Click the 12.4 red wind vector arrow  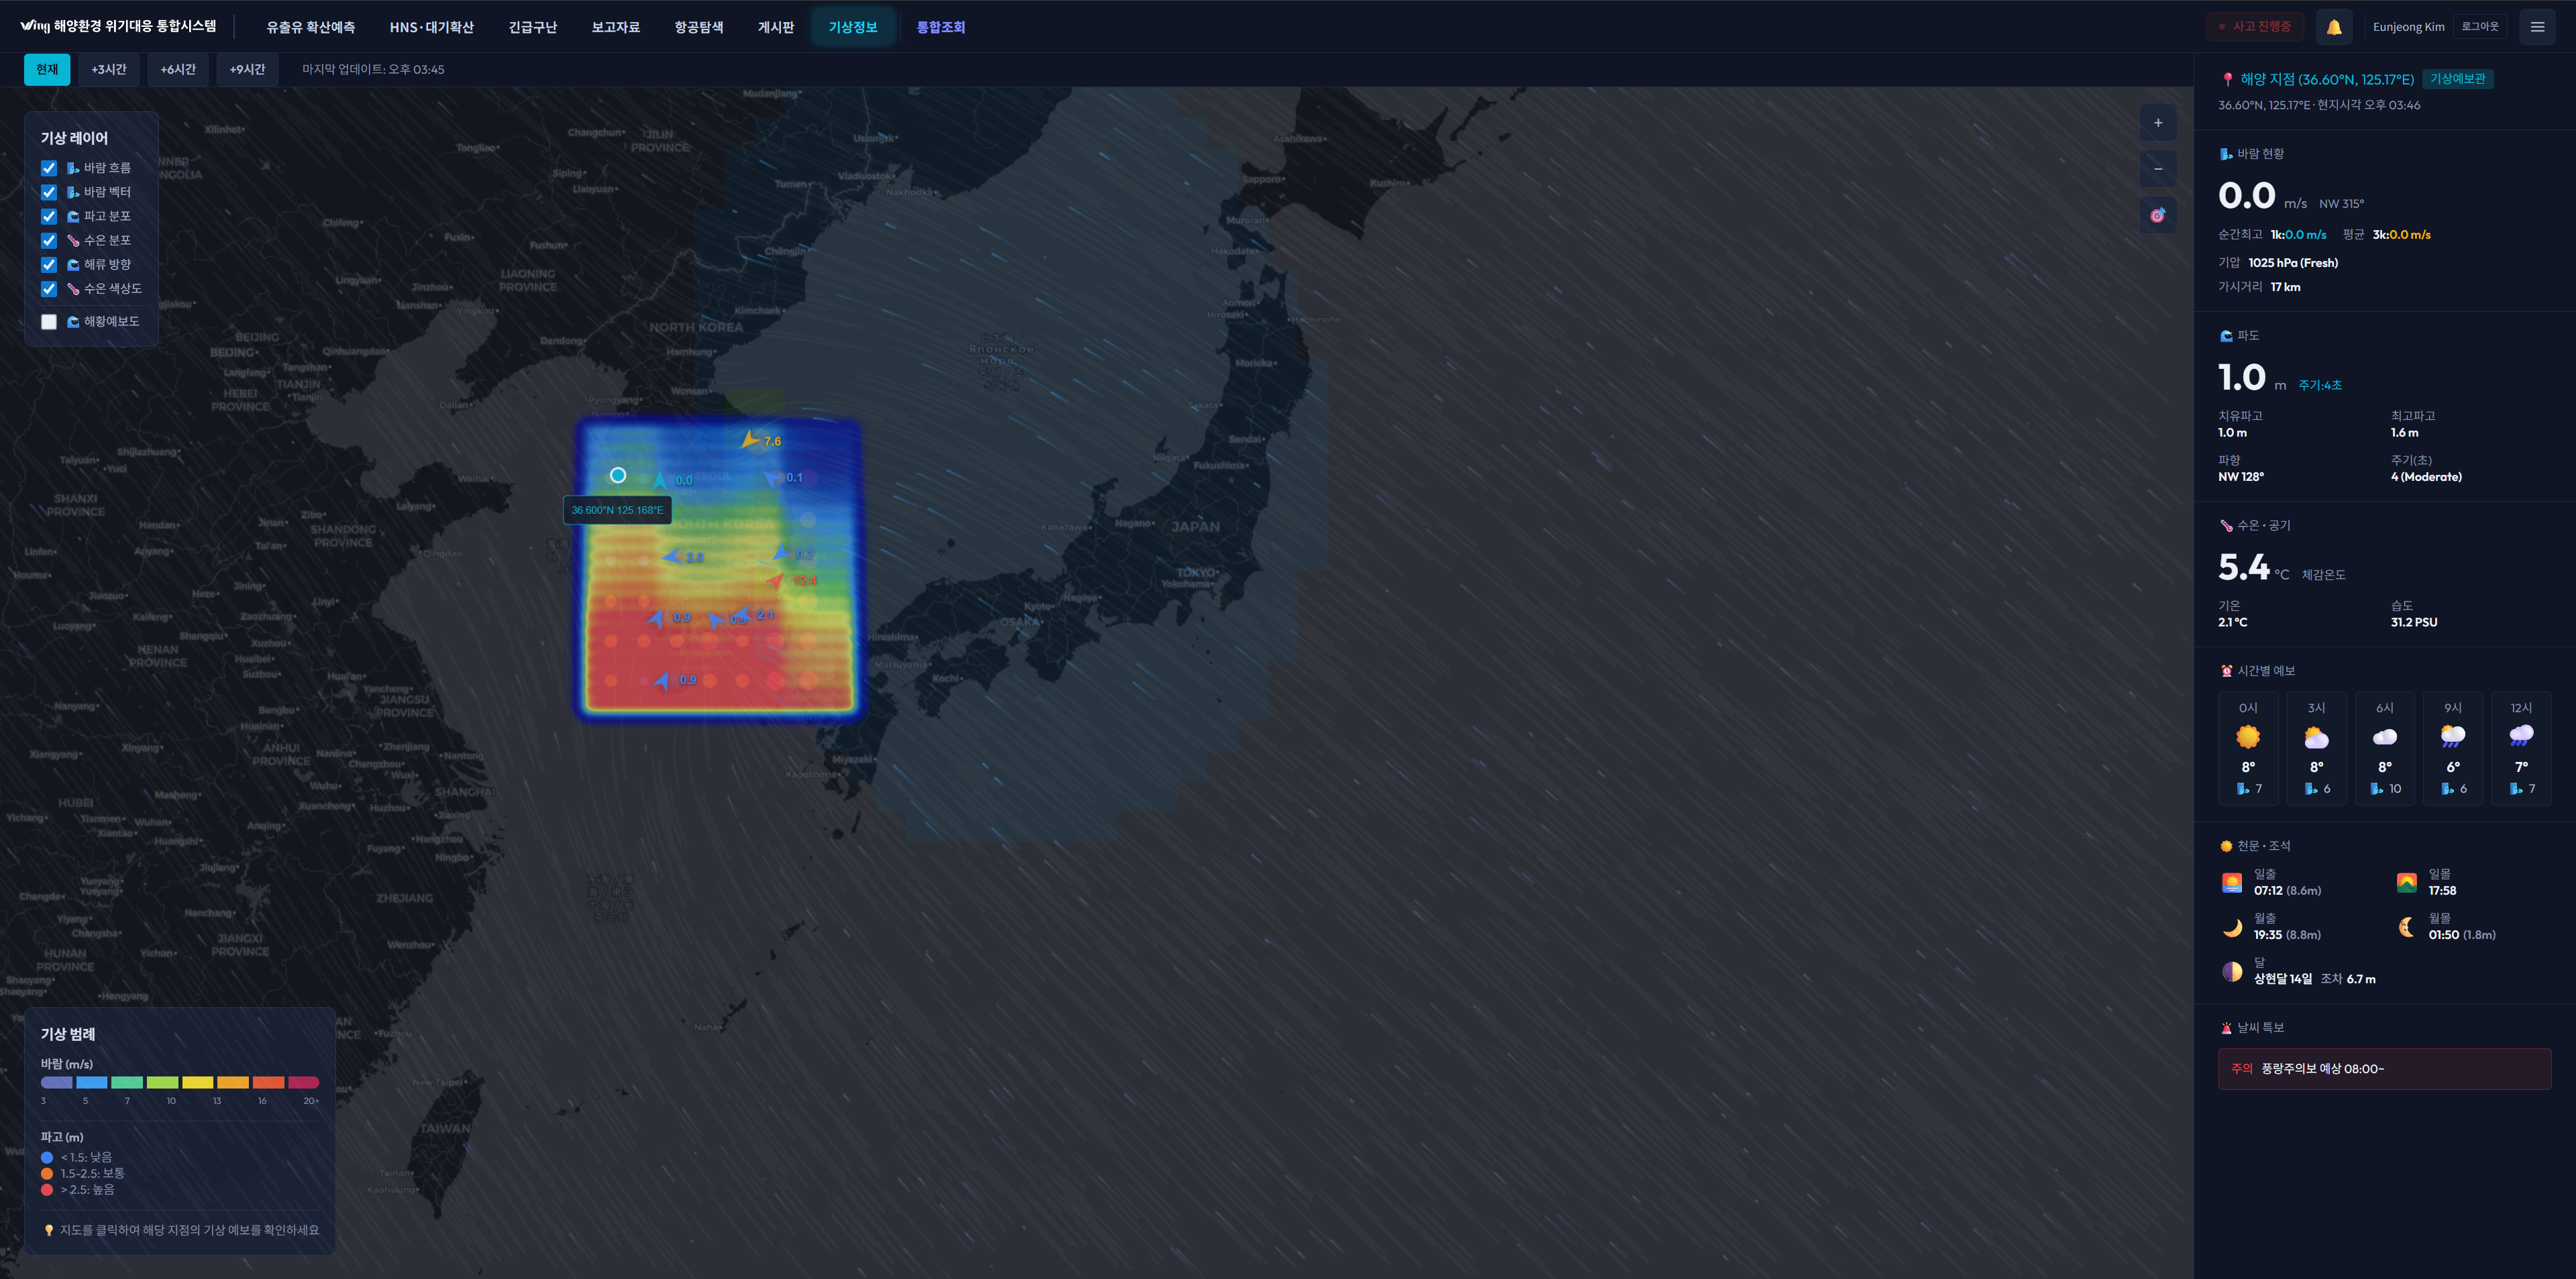tap(776, 580)
